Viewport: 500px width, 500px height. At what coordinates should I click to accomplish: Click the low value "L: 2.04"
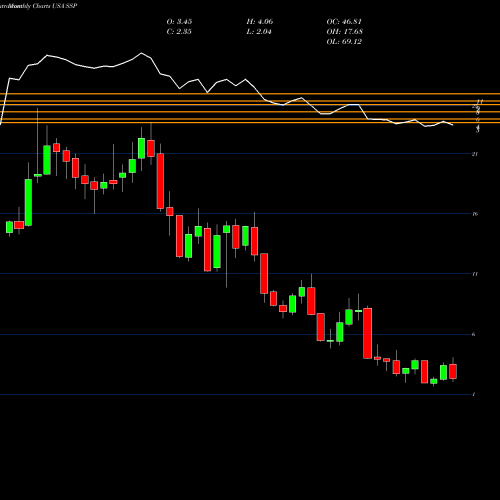[x=259, y=32]
